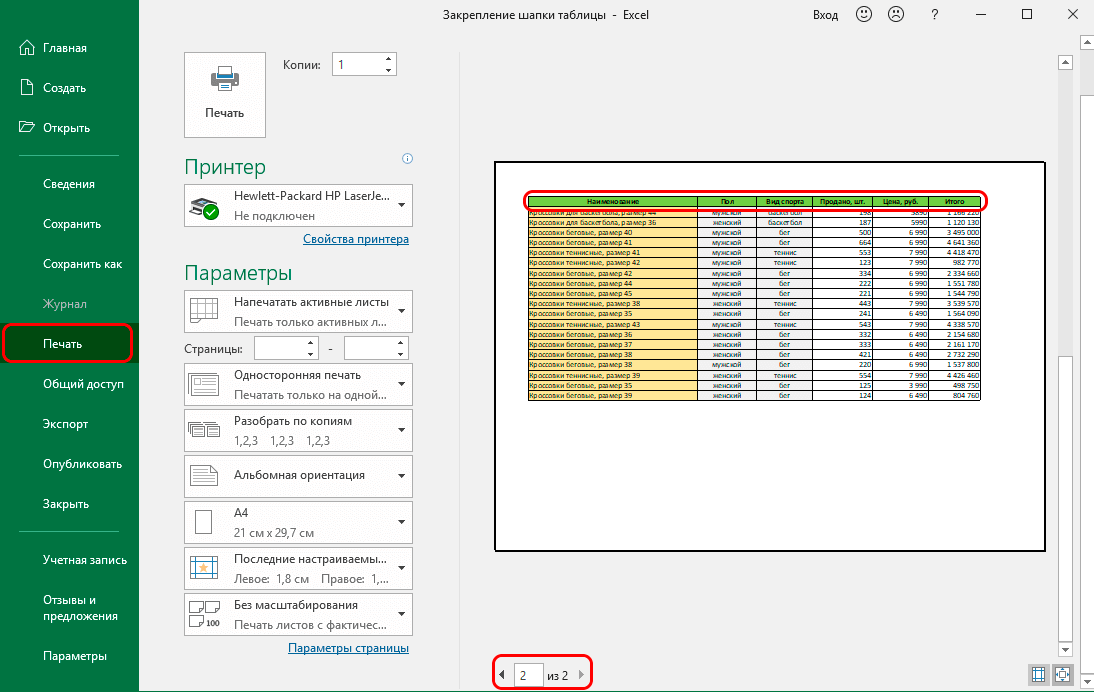This screenshot has height=692, width=1094.
Task: Click the current page number field
Action: pos(528,676)
